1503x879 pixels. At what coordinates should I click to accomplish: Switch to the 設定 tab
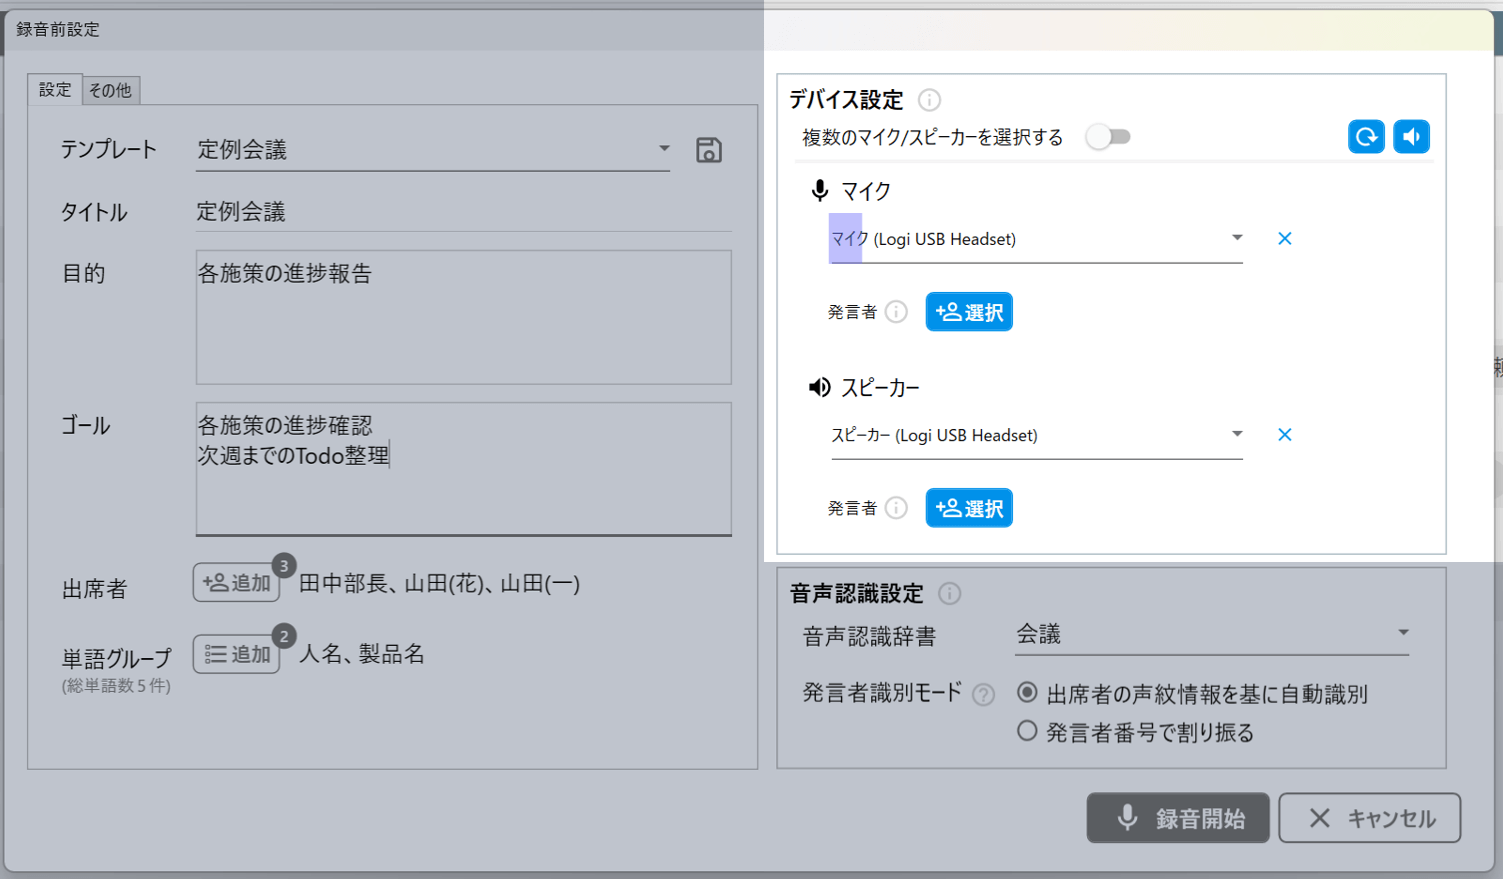click(x=55, y=90)
